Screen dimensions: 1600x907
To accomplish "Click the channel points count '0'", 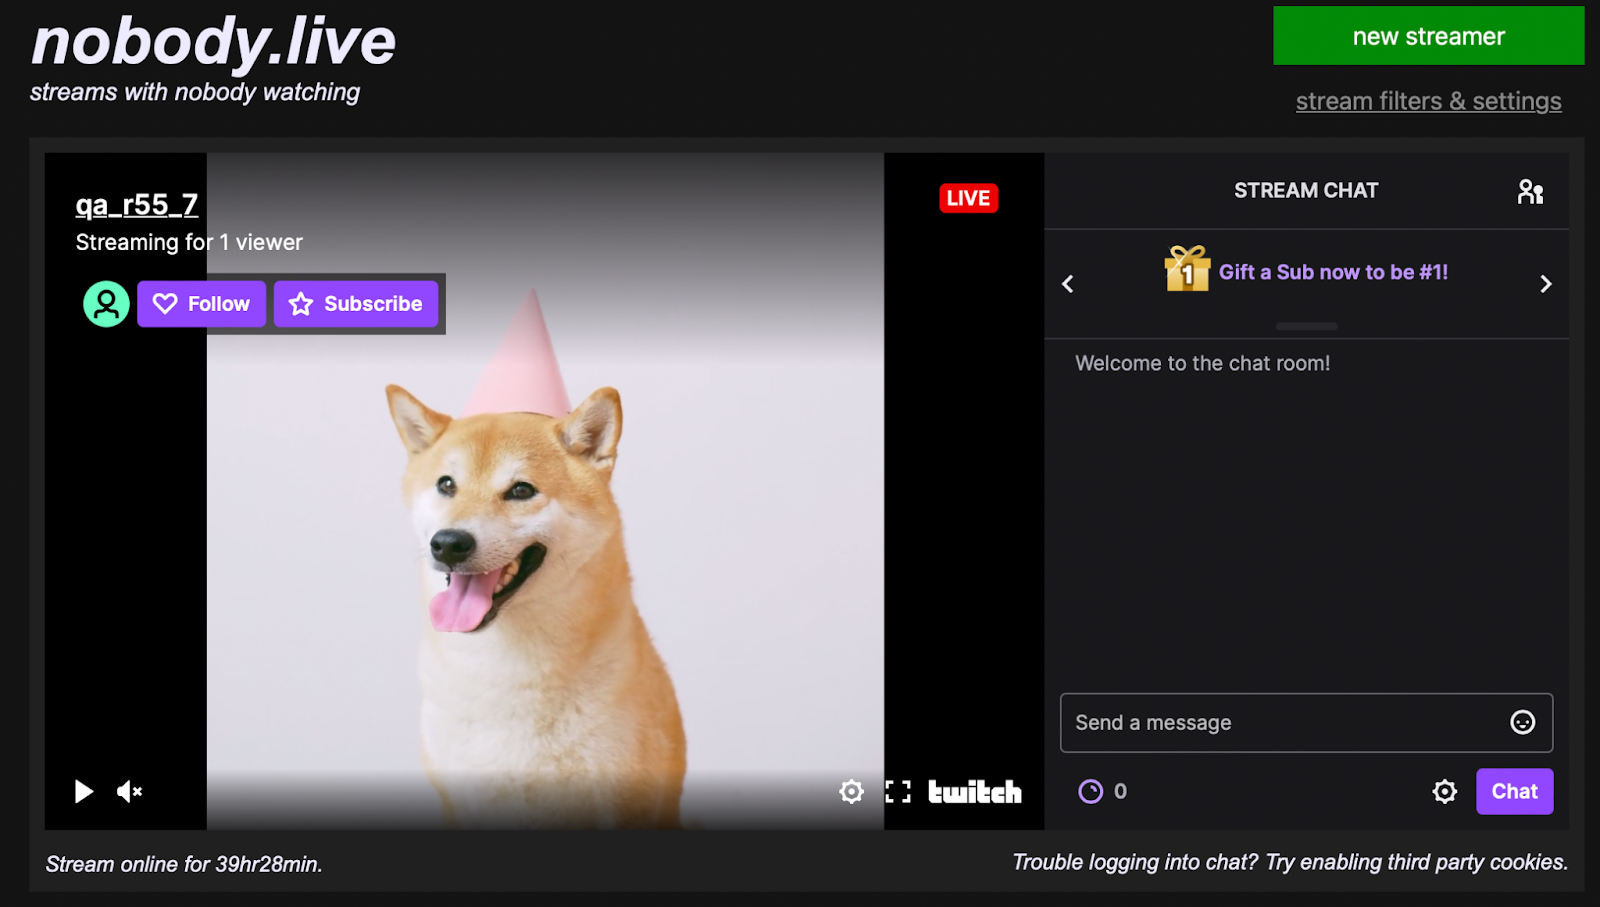I will pos(1120,792).
